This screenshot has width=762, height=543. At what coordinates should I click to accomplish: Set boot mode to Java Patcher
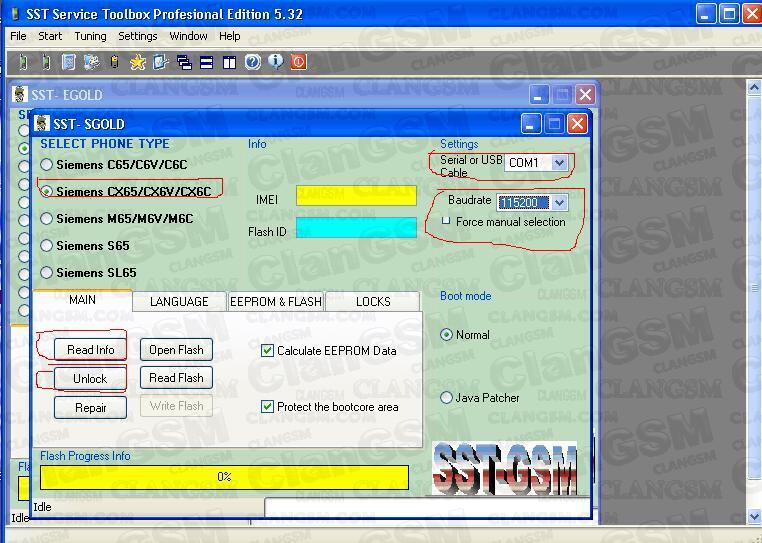pyautogui.click(x=446, y=398)
